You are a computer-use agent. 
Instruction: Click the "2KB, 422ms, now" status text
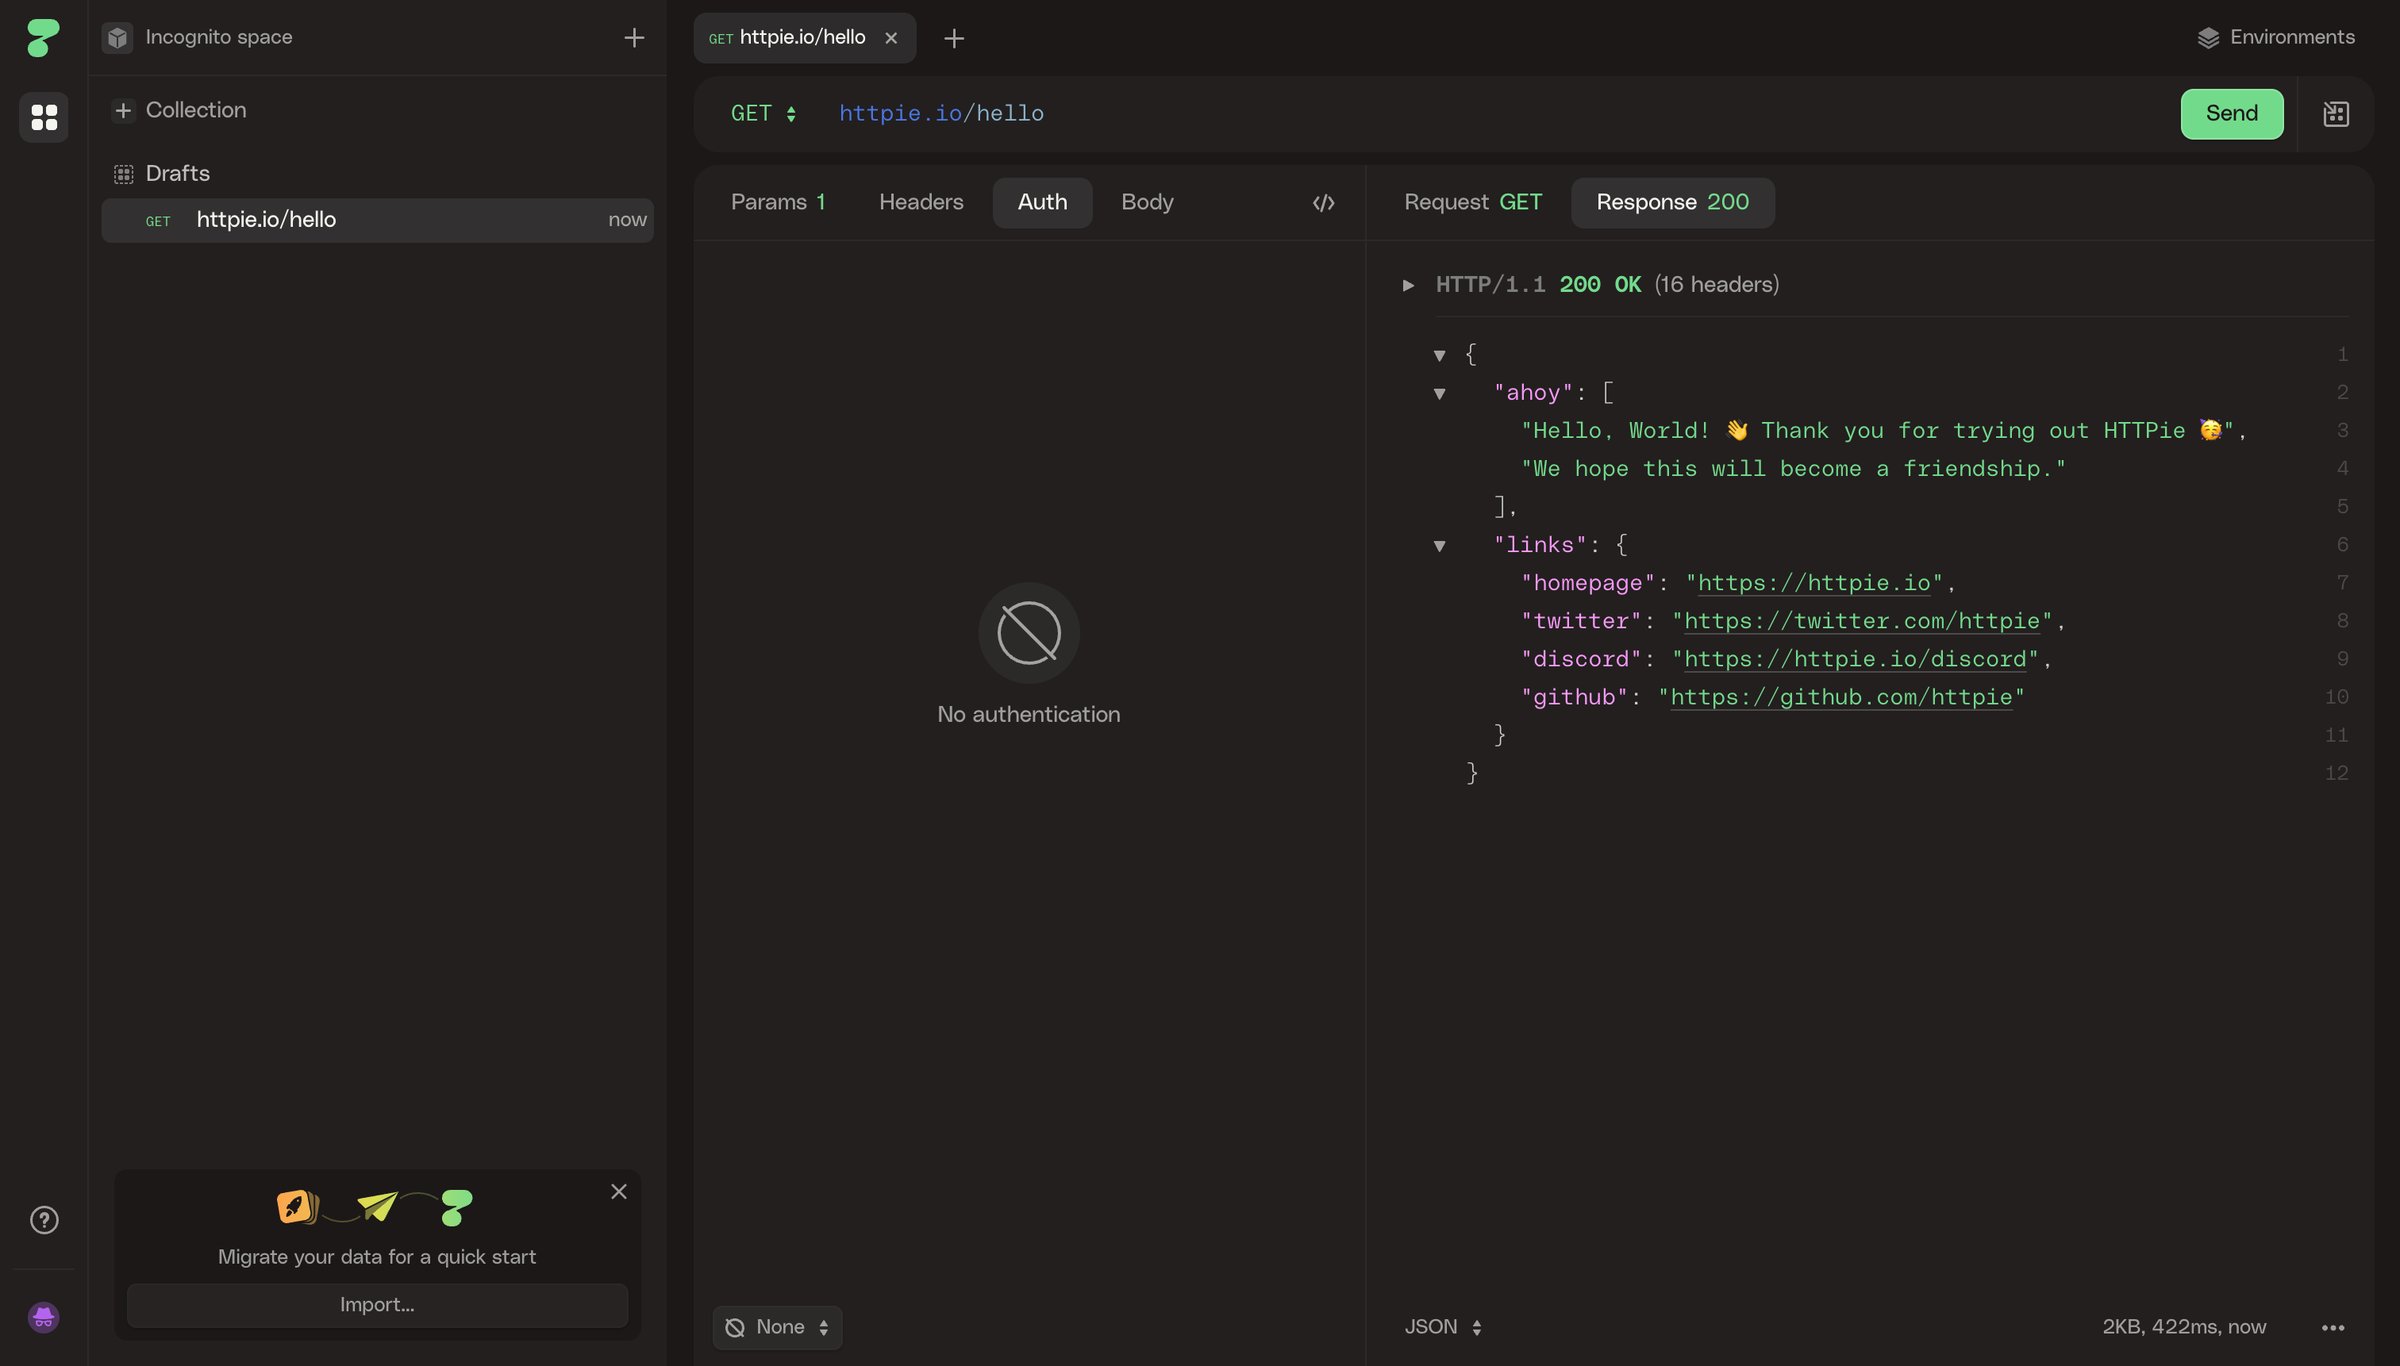click(x=2184, y=1327)
